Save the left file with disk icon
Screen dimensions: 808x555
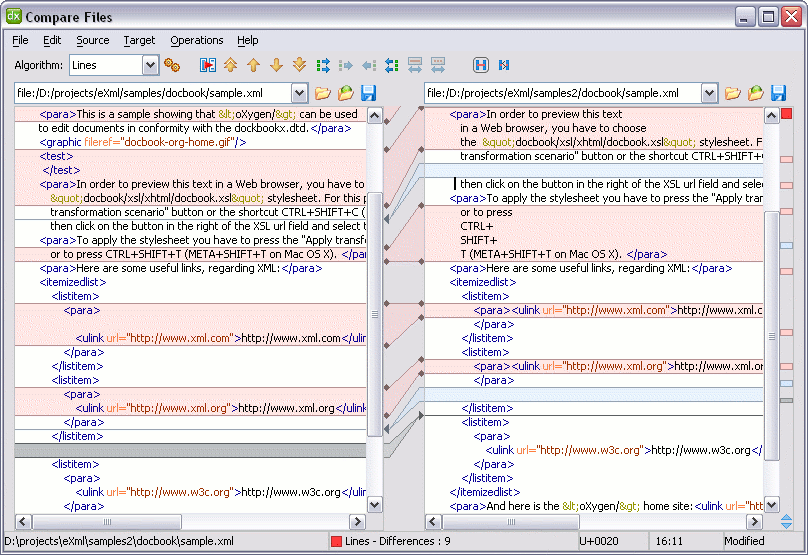pyautogui.click(x=369, y=93)
